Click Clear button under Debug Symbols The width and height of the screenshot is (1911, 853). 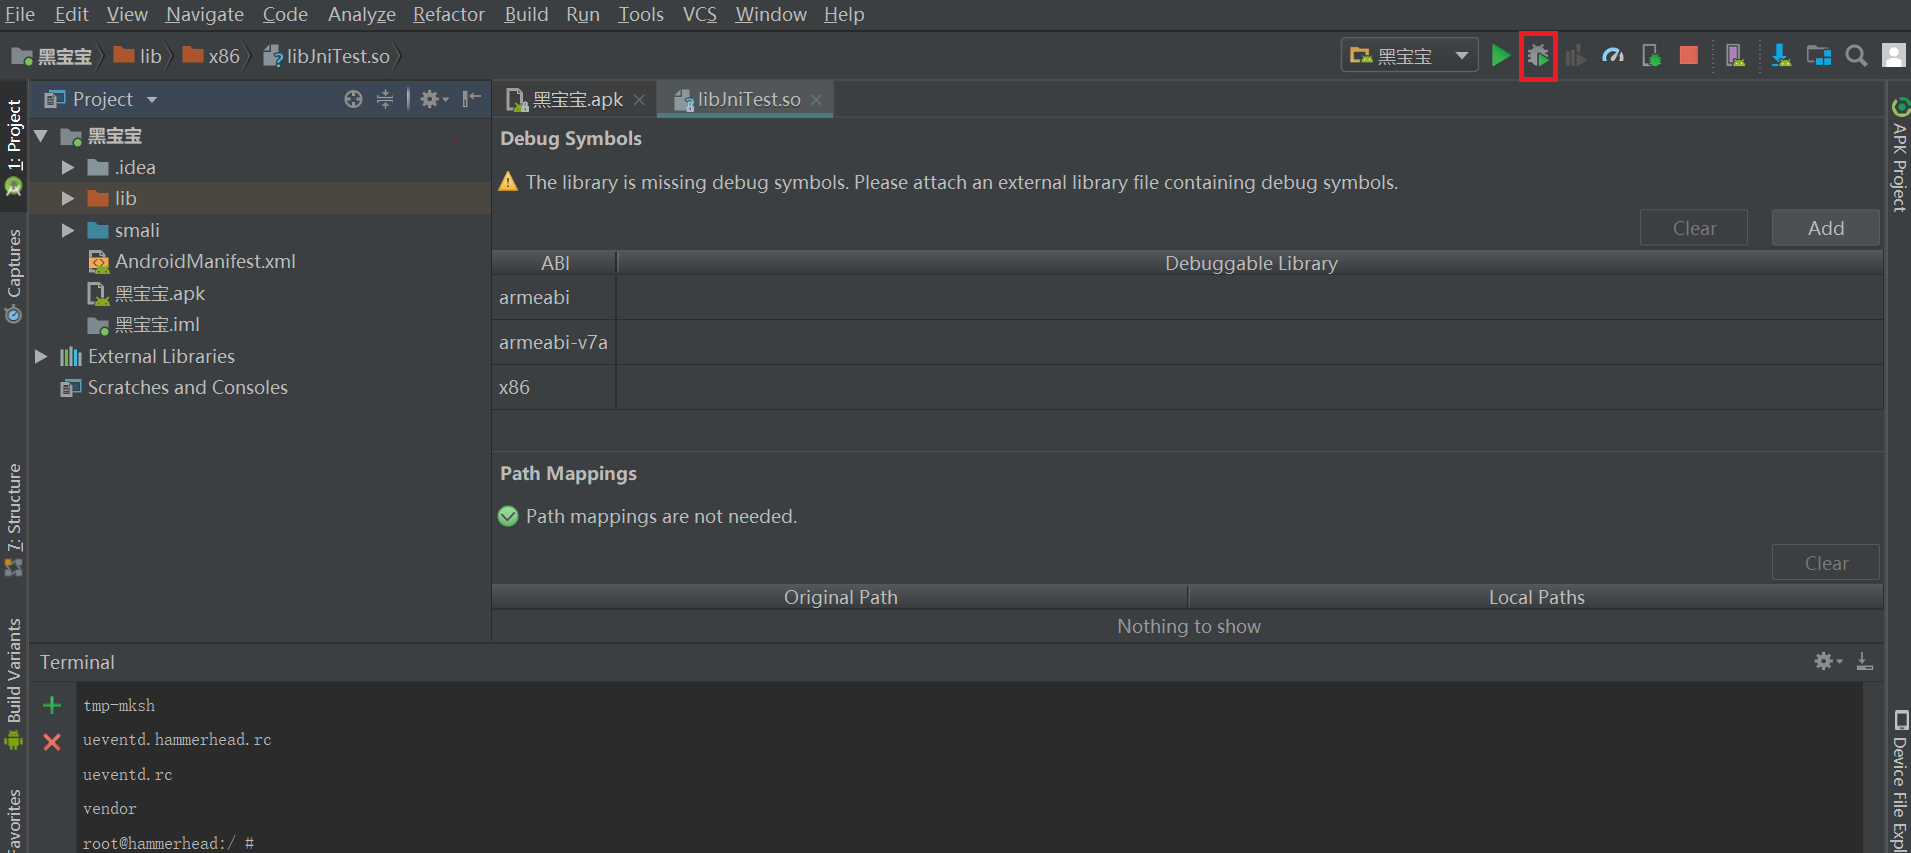click(1694, 228)
